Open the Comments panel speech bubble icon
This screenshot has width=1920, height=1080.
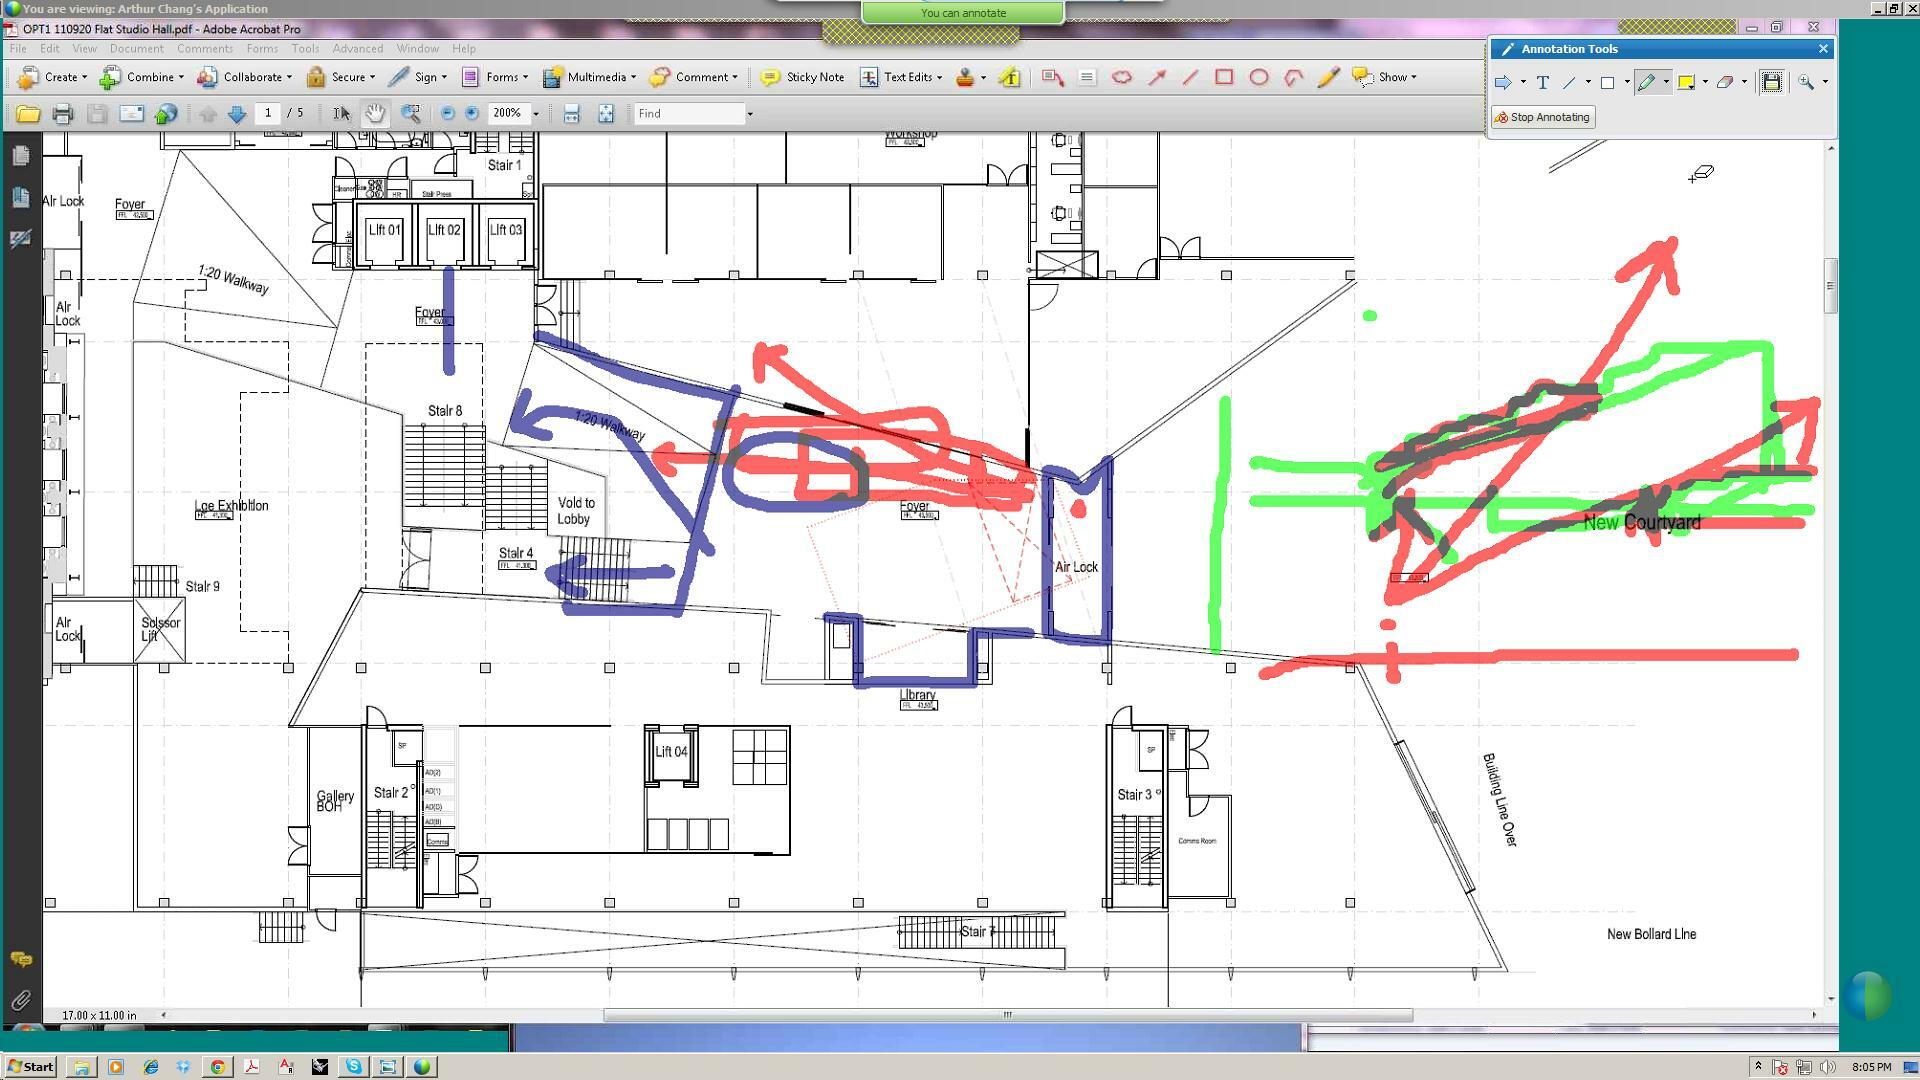(x=20, y=959)
